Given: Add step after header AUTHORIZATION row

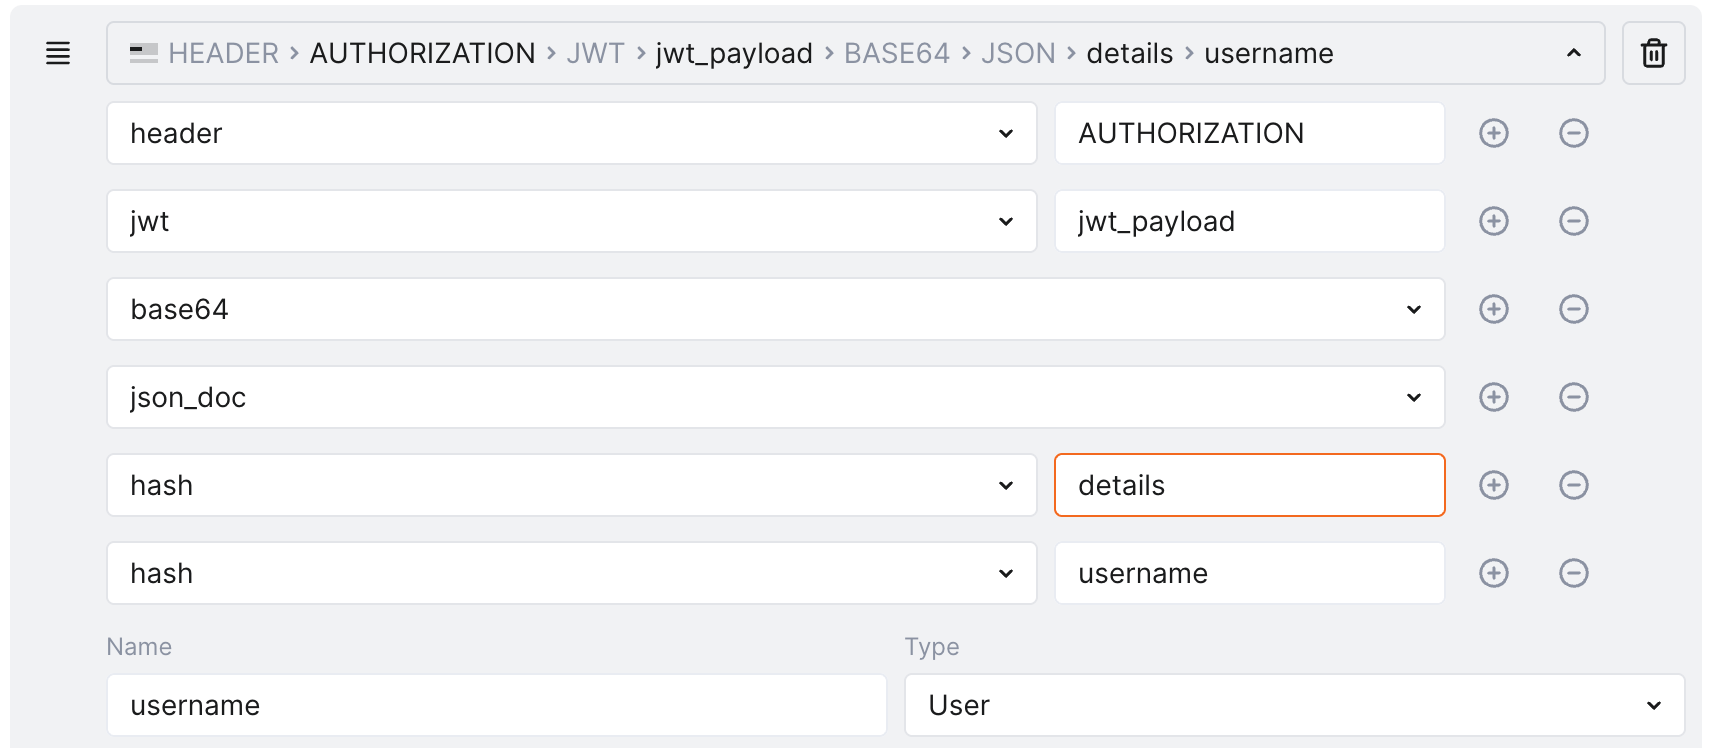Looking at the screenshot, I should click(1493, 133).
